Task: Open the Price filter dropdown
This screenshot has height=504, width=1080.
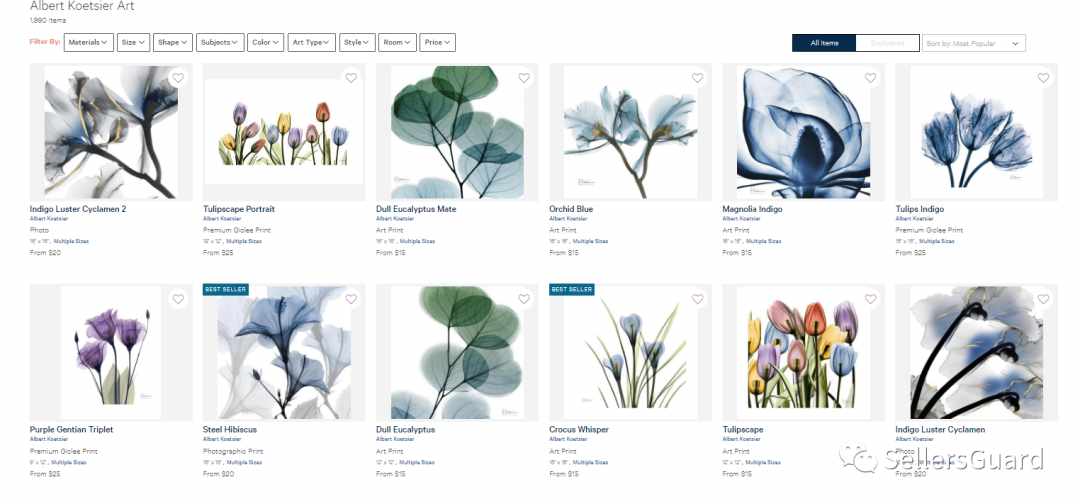Action: coord(437,42)
